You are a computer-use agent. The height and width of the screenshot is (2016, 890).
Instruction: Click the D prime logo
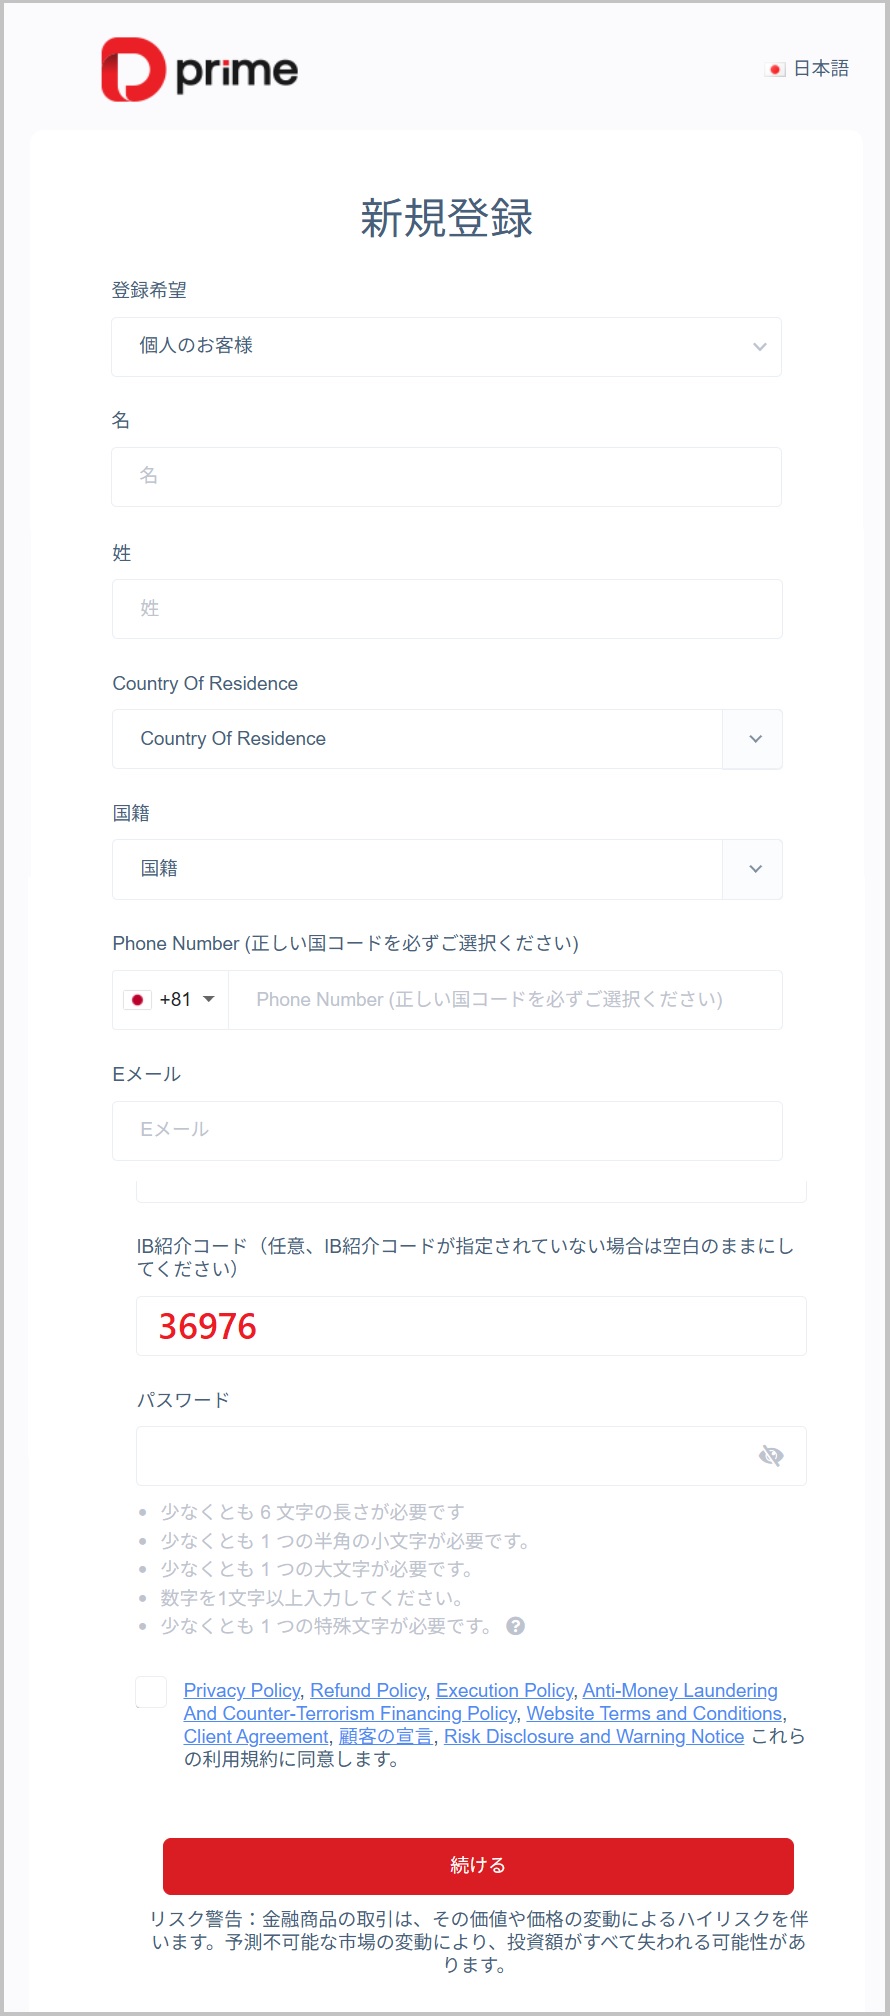199,70
